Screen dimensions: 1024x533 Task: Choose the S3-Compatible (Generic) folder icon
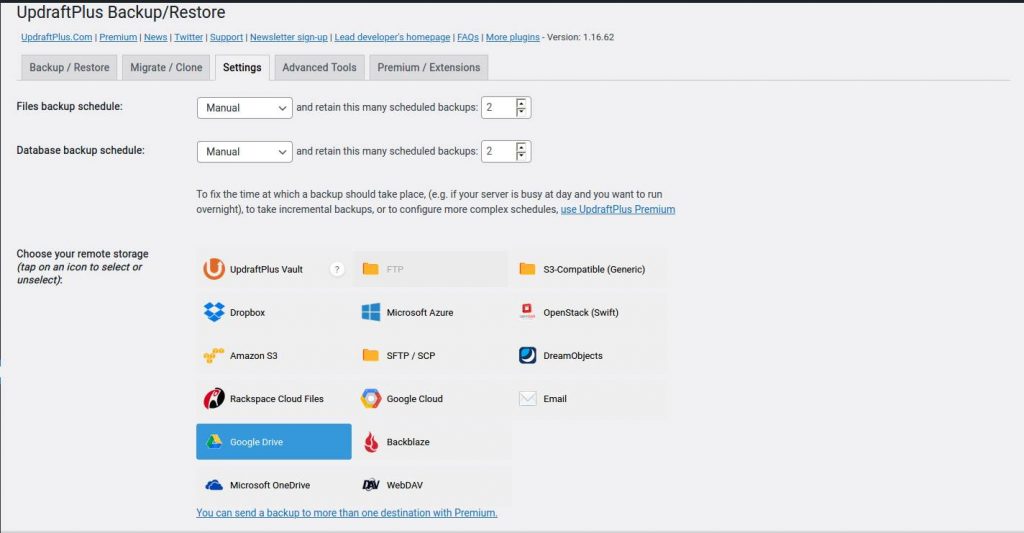[x=527, y=269]
